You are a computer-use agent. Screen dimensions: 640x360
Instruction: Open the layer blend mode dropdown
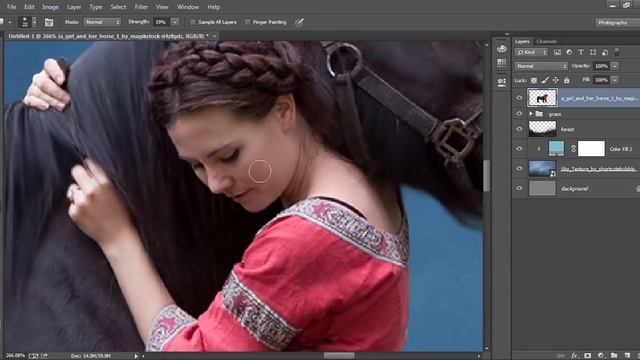541,66
